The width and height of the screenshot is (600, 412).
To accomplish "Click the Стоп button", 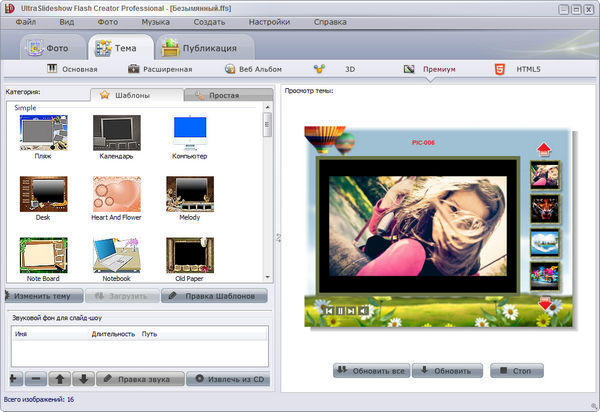I will point(517,370).
